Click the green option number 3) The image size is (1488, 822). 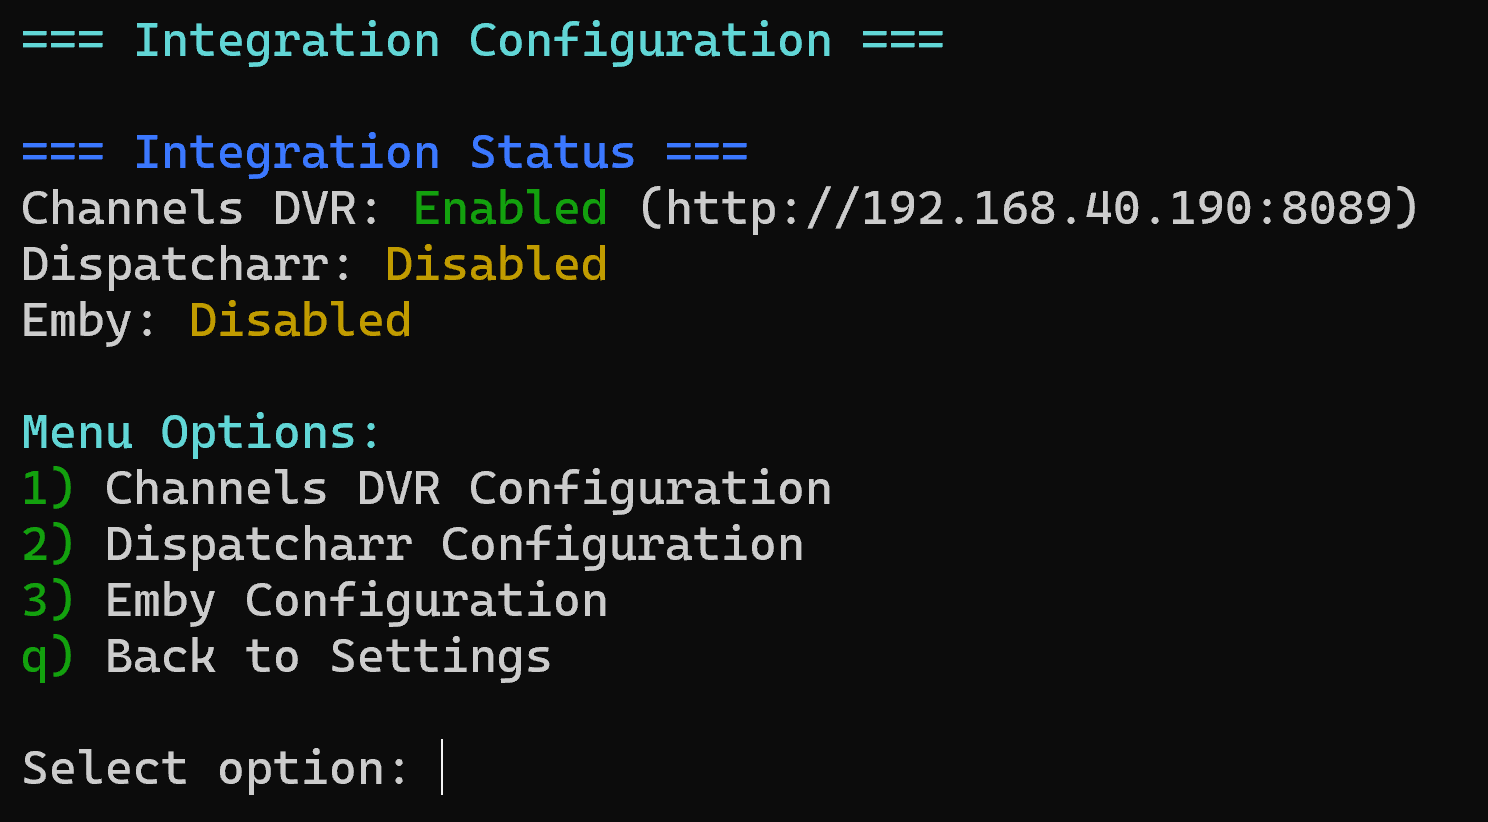(48, 602)
